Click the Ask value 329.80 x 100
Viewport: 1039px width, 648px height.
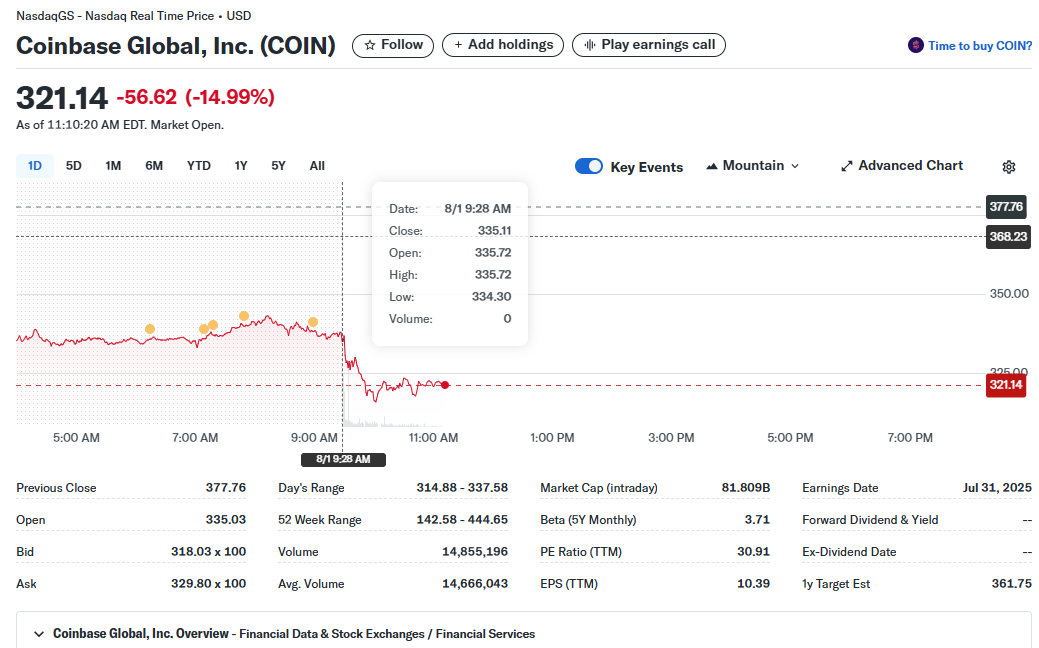point(208,584)
